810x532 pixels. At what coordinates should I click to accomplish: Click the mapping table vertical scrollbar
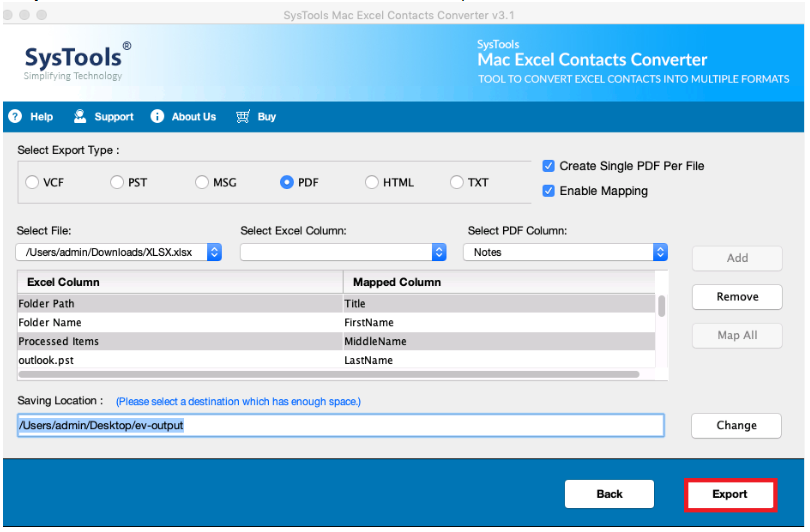[x=661, y=306]
